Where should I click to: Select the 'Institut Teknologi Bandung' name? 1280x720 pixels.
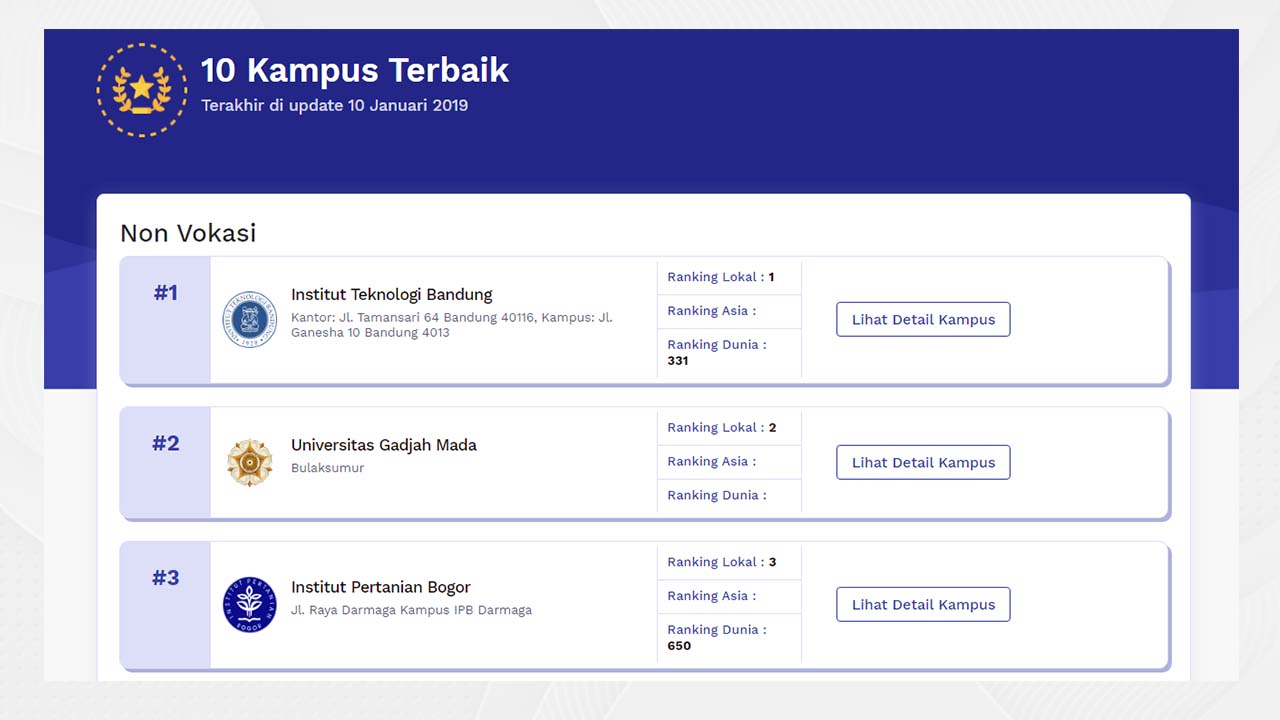392,294
